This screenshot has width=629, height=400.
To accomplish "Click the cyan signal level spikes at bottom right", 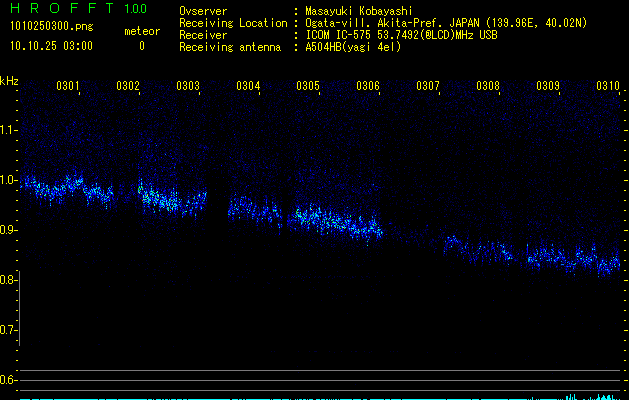I will 594,397.
